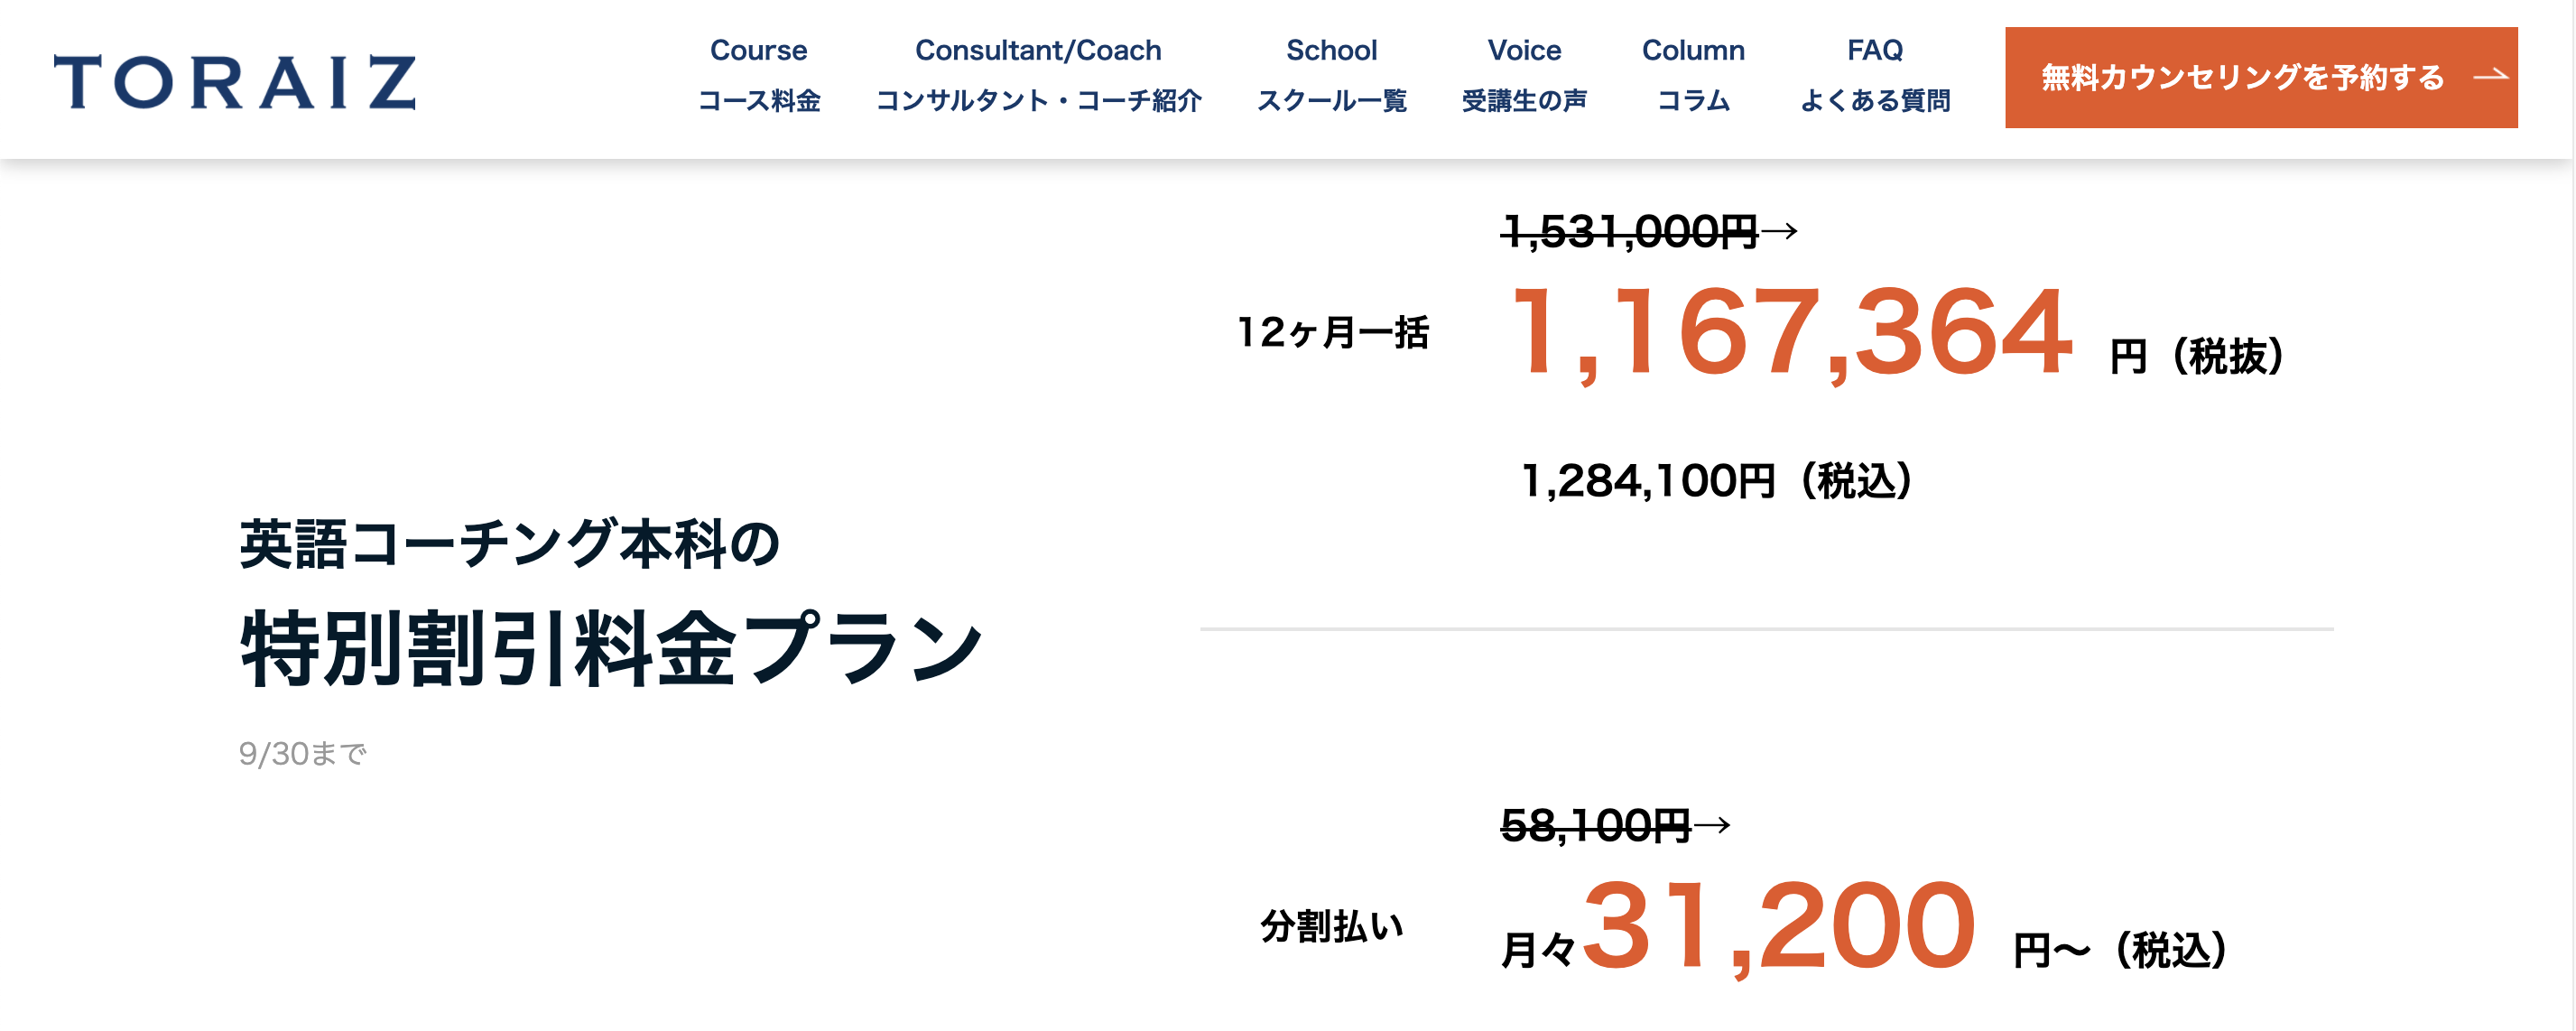
Task: Click the 1,284,100円（税込） text
Action: coord(1716,481)
